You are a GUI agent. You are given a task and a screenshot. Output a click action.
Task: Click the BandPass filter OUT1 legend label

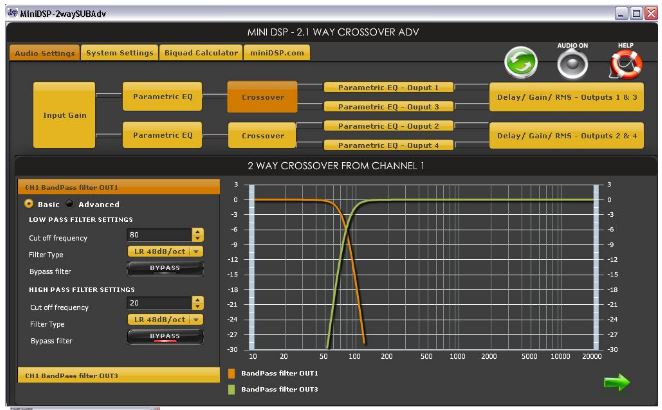279,373
